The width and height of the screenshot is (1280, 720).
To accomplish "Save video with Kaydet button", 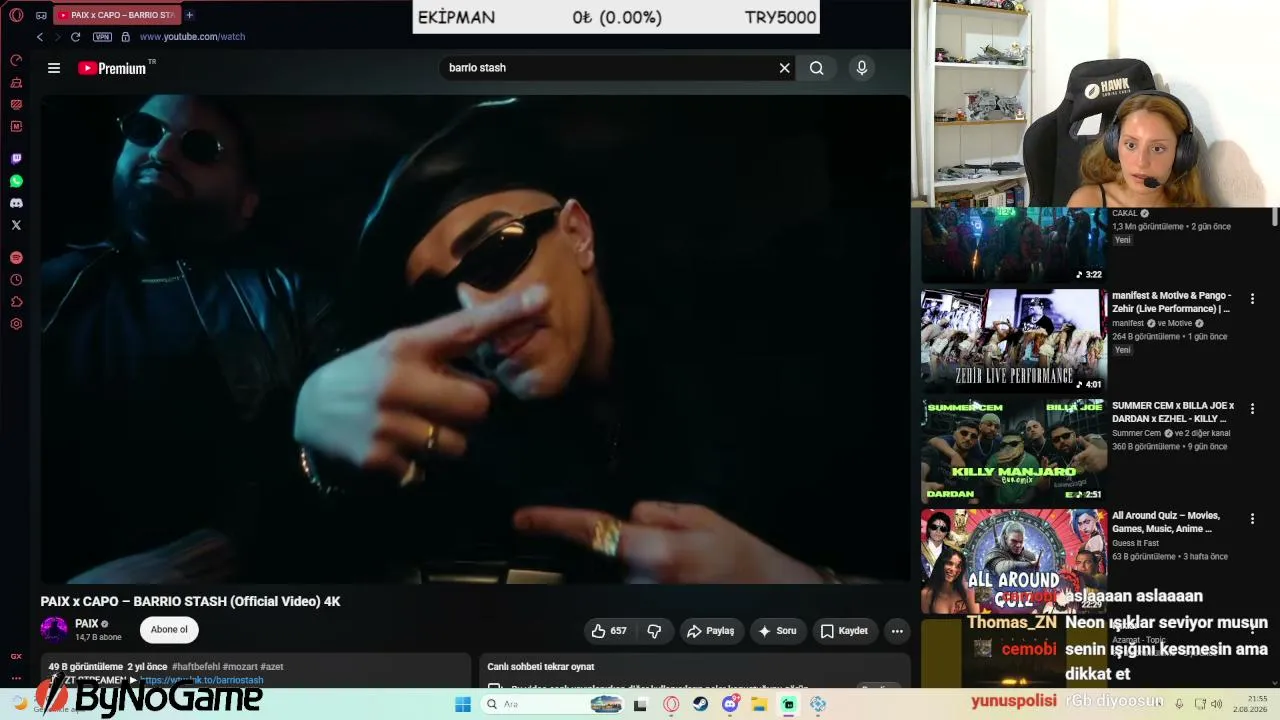I will [x=845, y=631].
